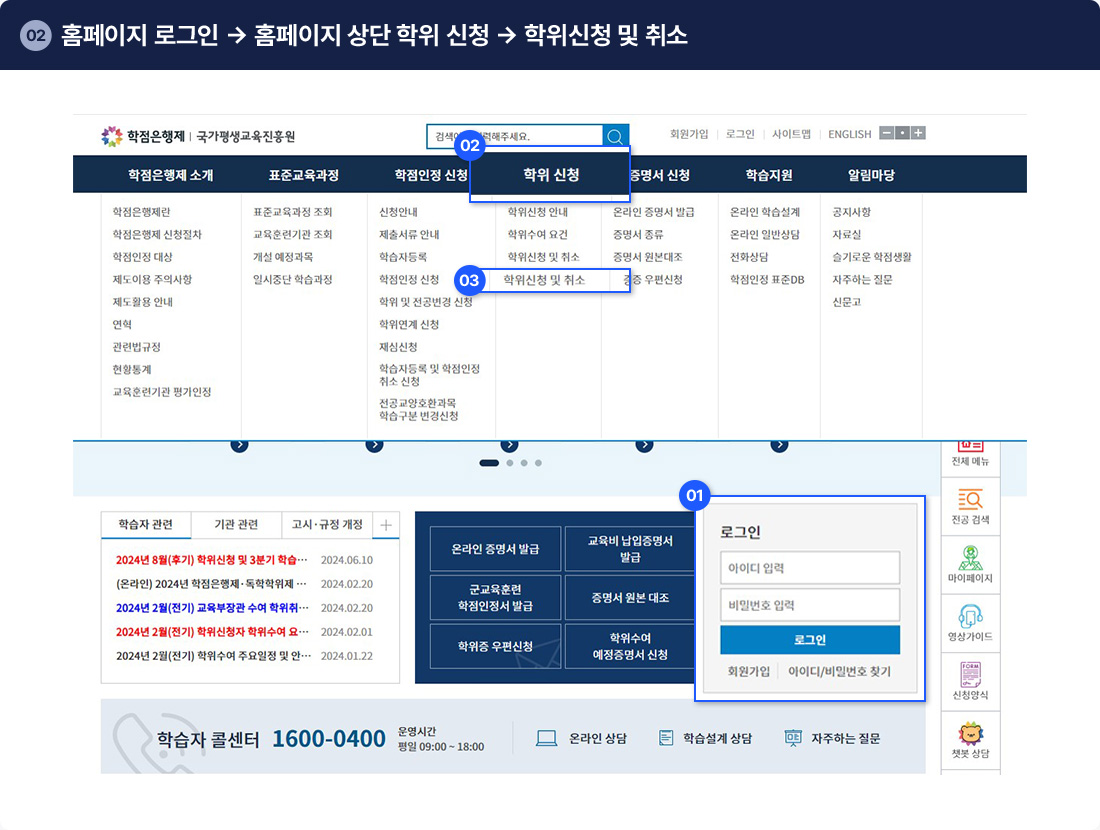Click 온라인 상담 laptop icon
1100x830 pixels.
(547, 738)
